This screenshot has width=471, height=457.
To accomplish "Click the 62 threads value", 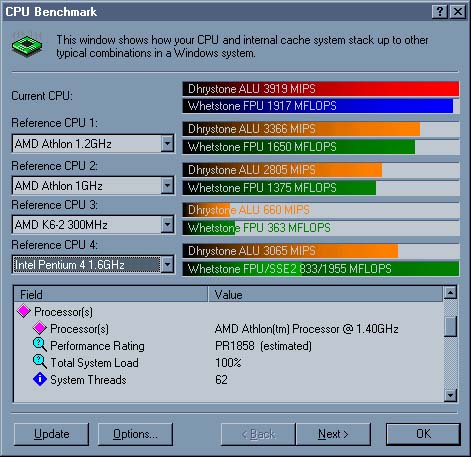I will pyautogui.click(x=221, y=380).
